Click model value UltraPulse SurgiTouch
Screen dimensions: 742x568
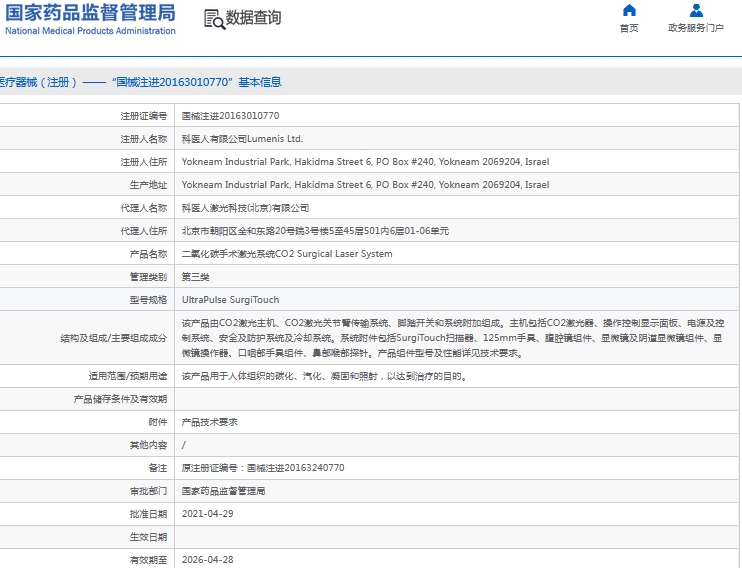click(x=230, y=300)
